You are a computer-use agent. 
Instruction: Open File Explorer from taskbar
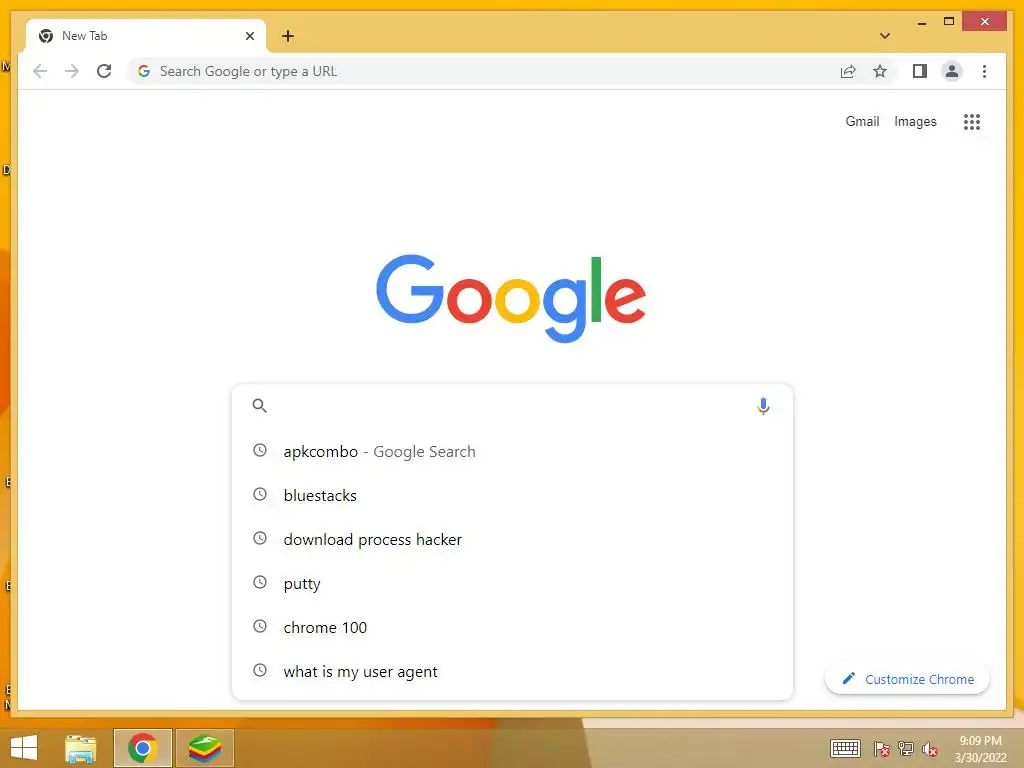tap(81, 748)
